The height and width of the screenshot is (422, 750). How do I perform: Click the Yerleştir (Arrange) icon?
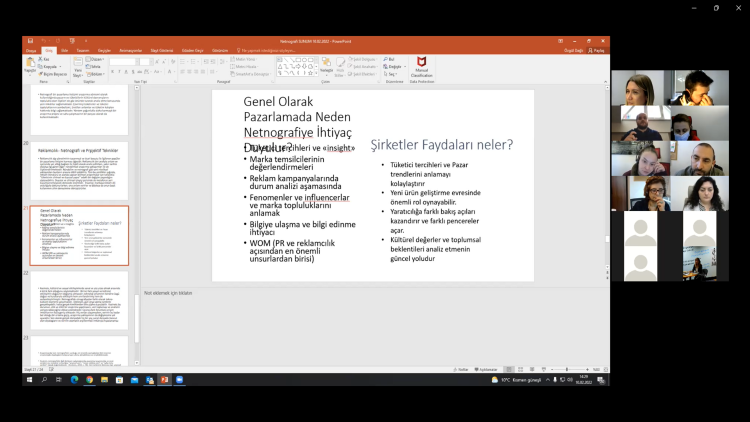(327, 64)
